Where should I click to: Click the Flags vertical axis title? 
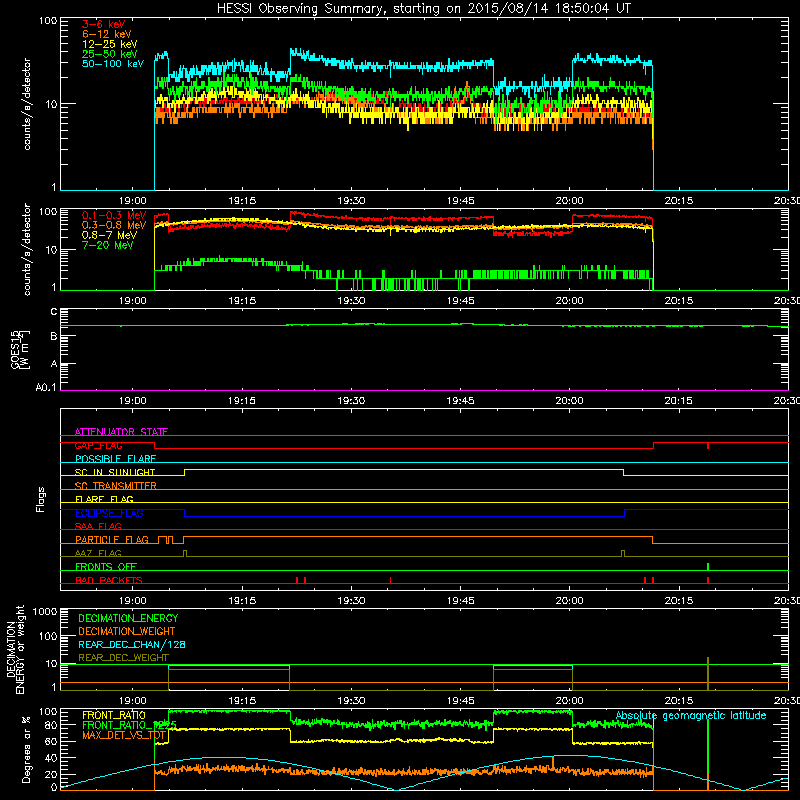[40, 499]
